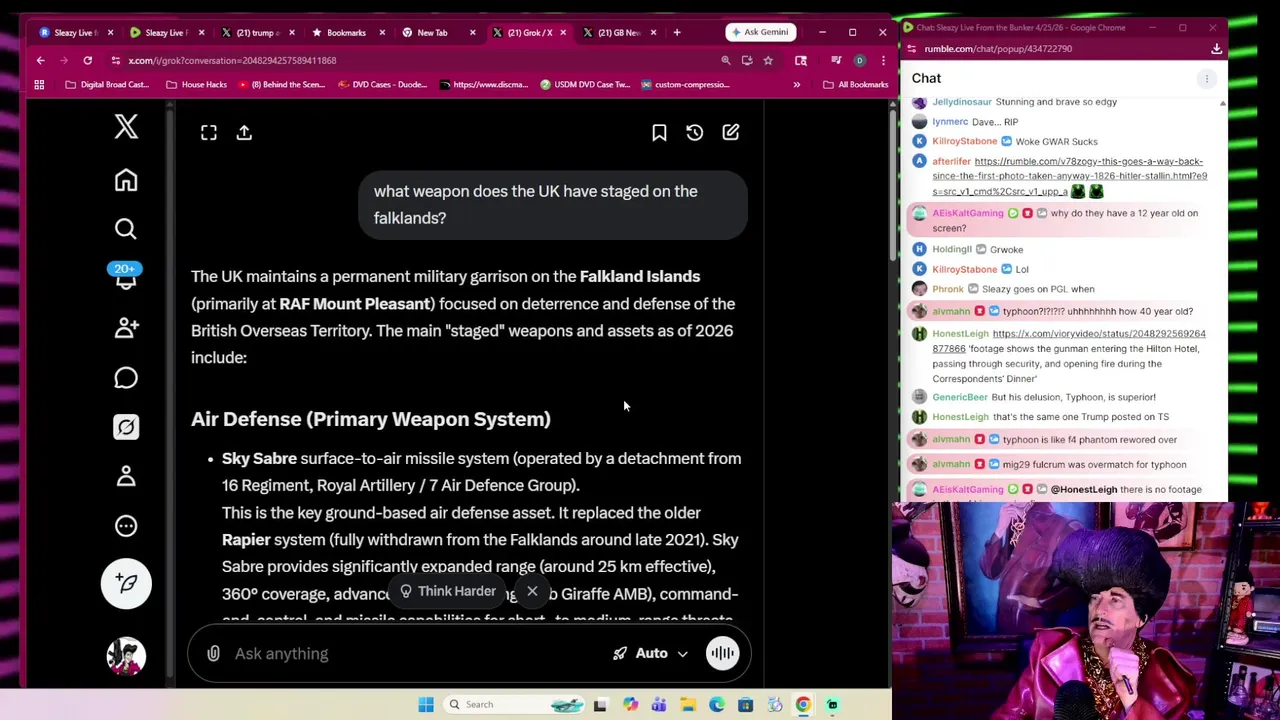
Task: Open the discmakers https bookmark
Action: (484, 85)
